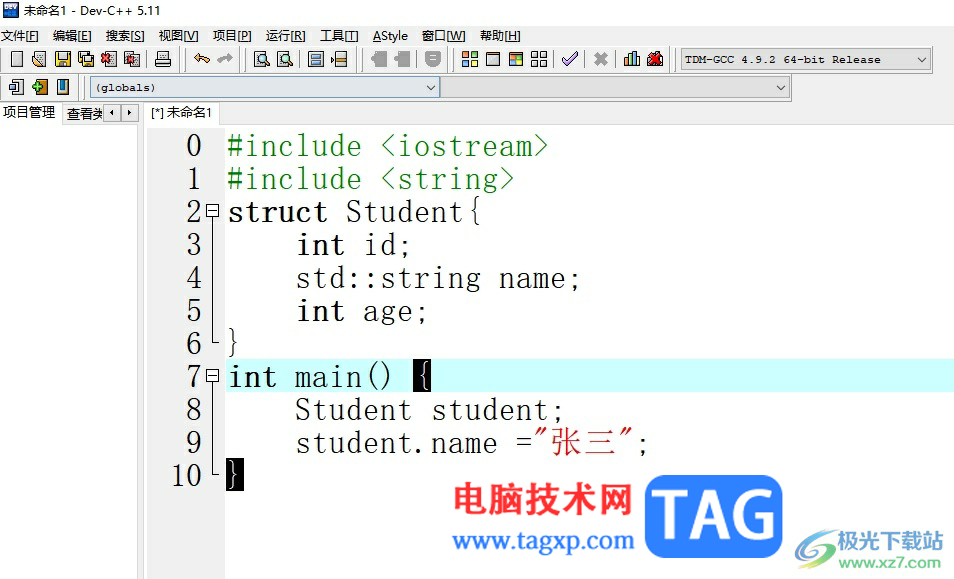Open the 帮助[H] menu

[x=500, y=36]
